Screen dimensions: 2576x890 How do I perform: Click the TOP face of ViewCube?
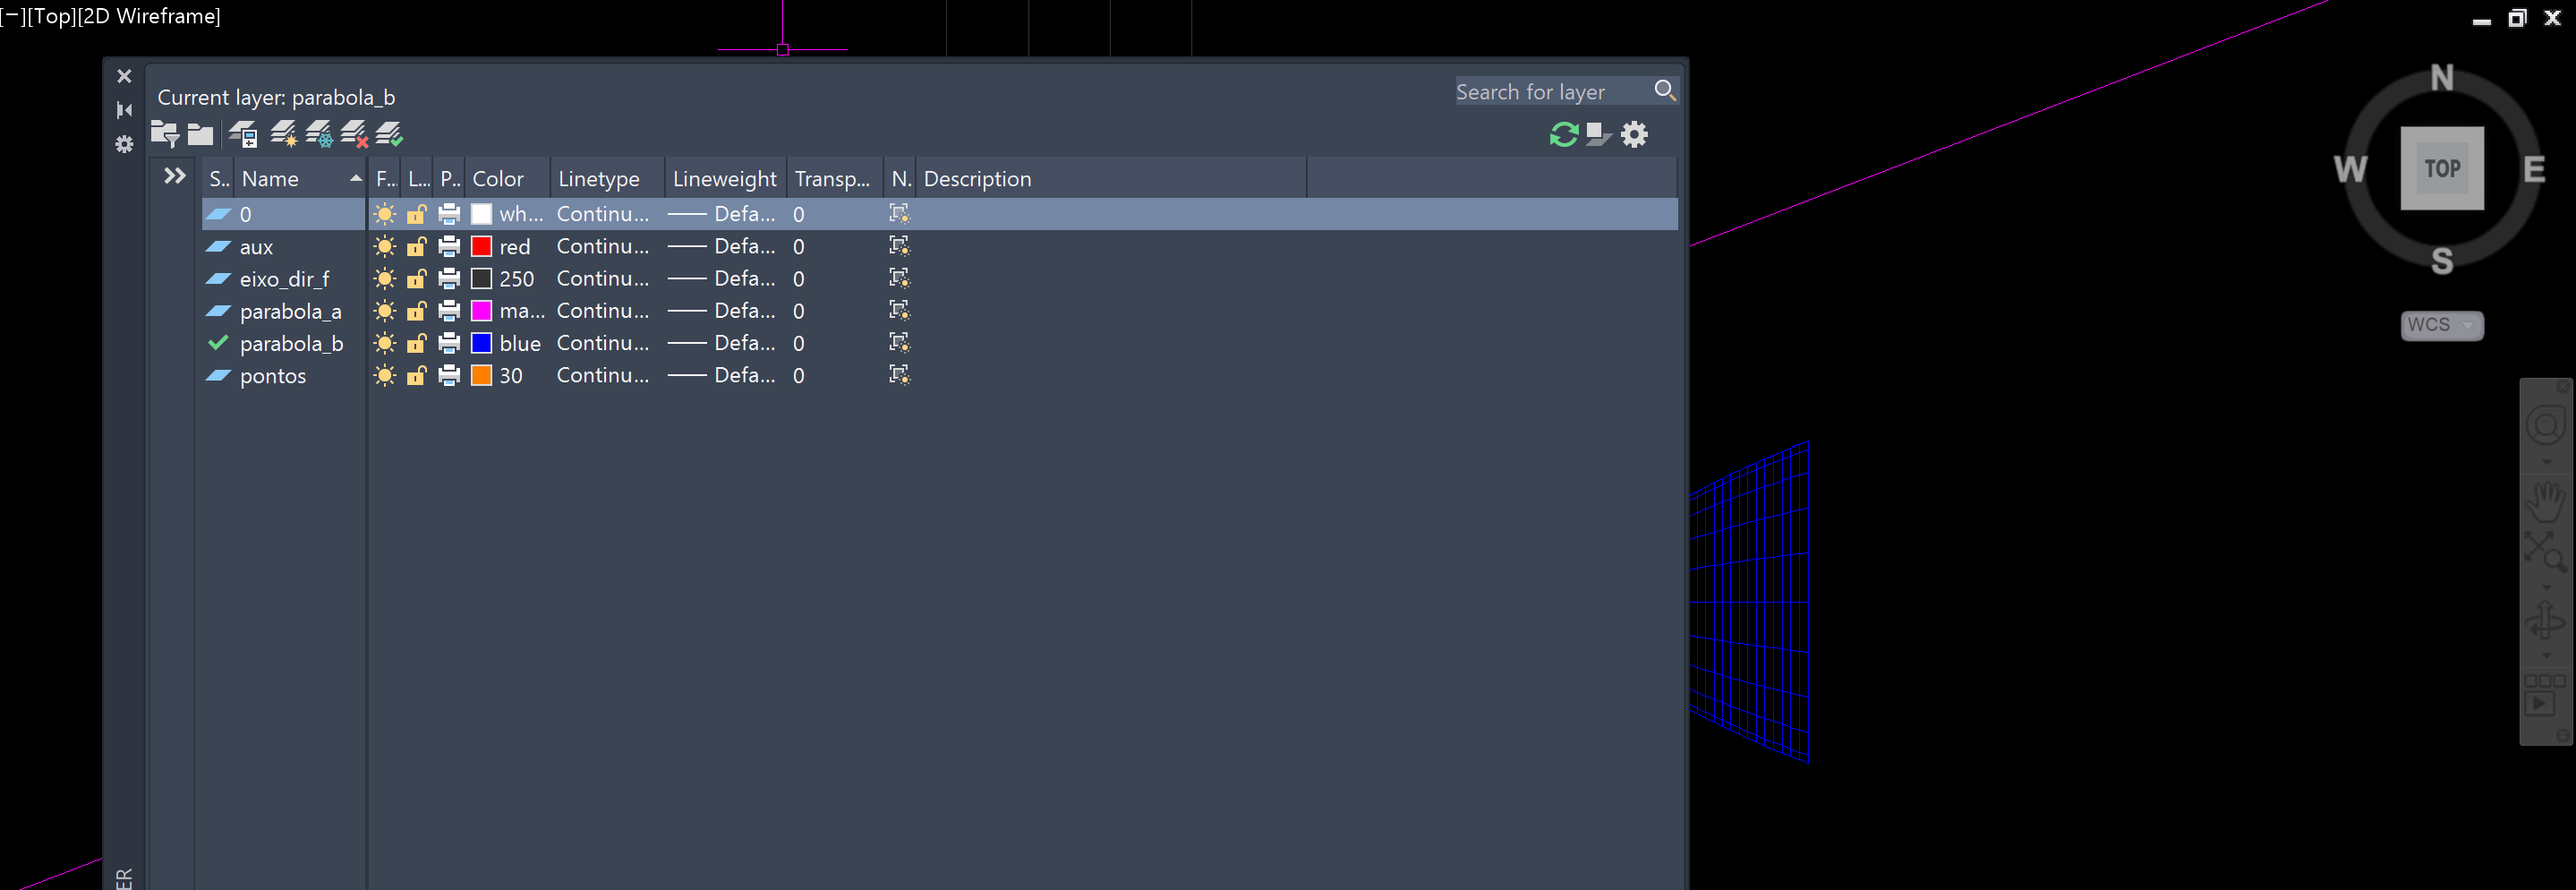click(2442, 168)
